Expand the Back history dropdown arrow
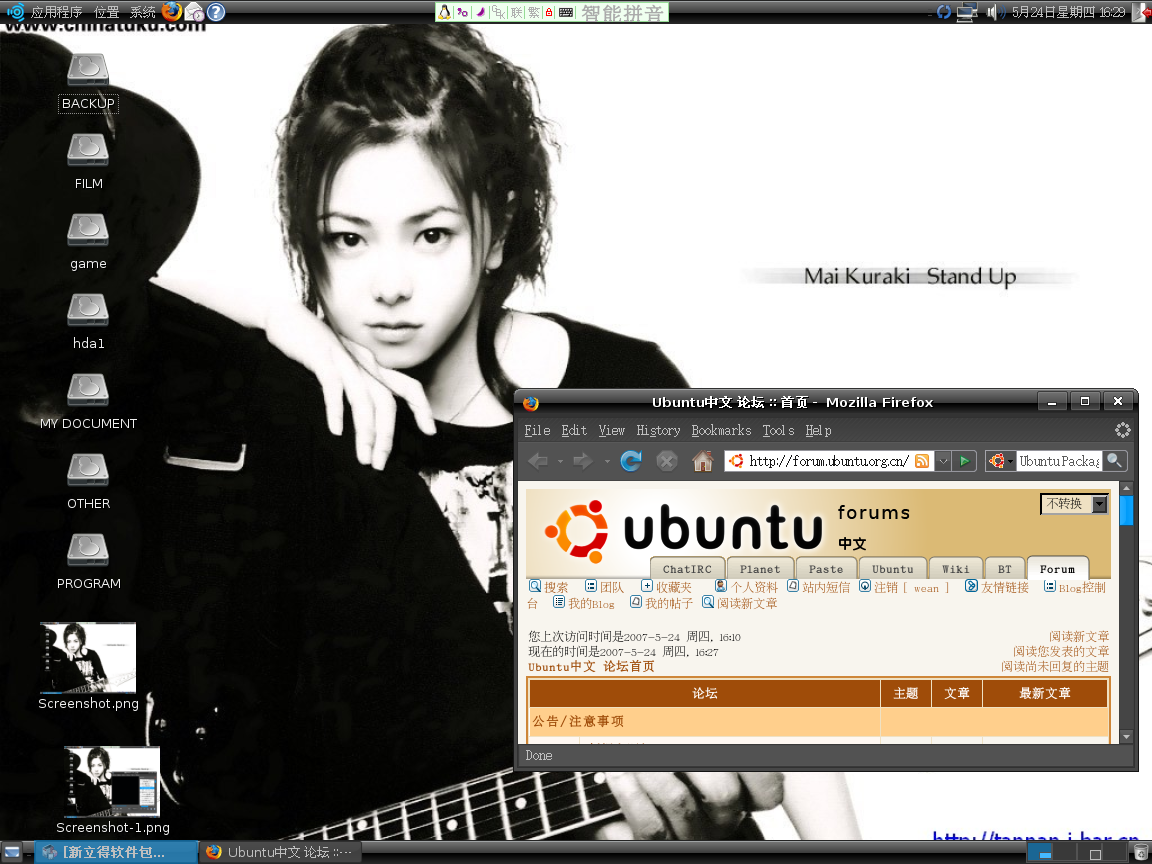 (560, 461)
